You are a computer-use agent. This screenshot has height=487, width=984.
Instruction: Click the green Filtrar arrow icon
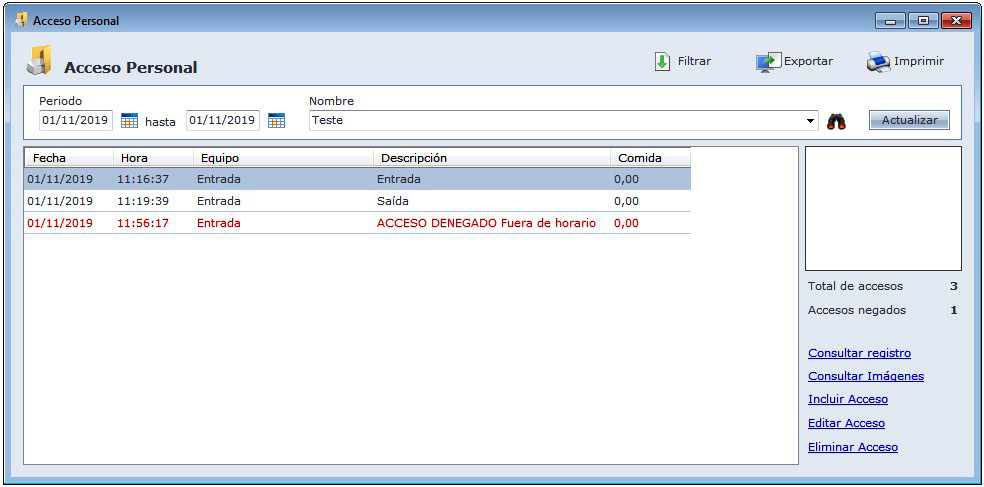pyautogui.click(x=662, y=62)
